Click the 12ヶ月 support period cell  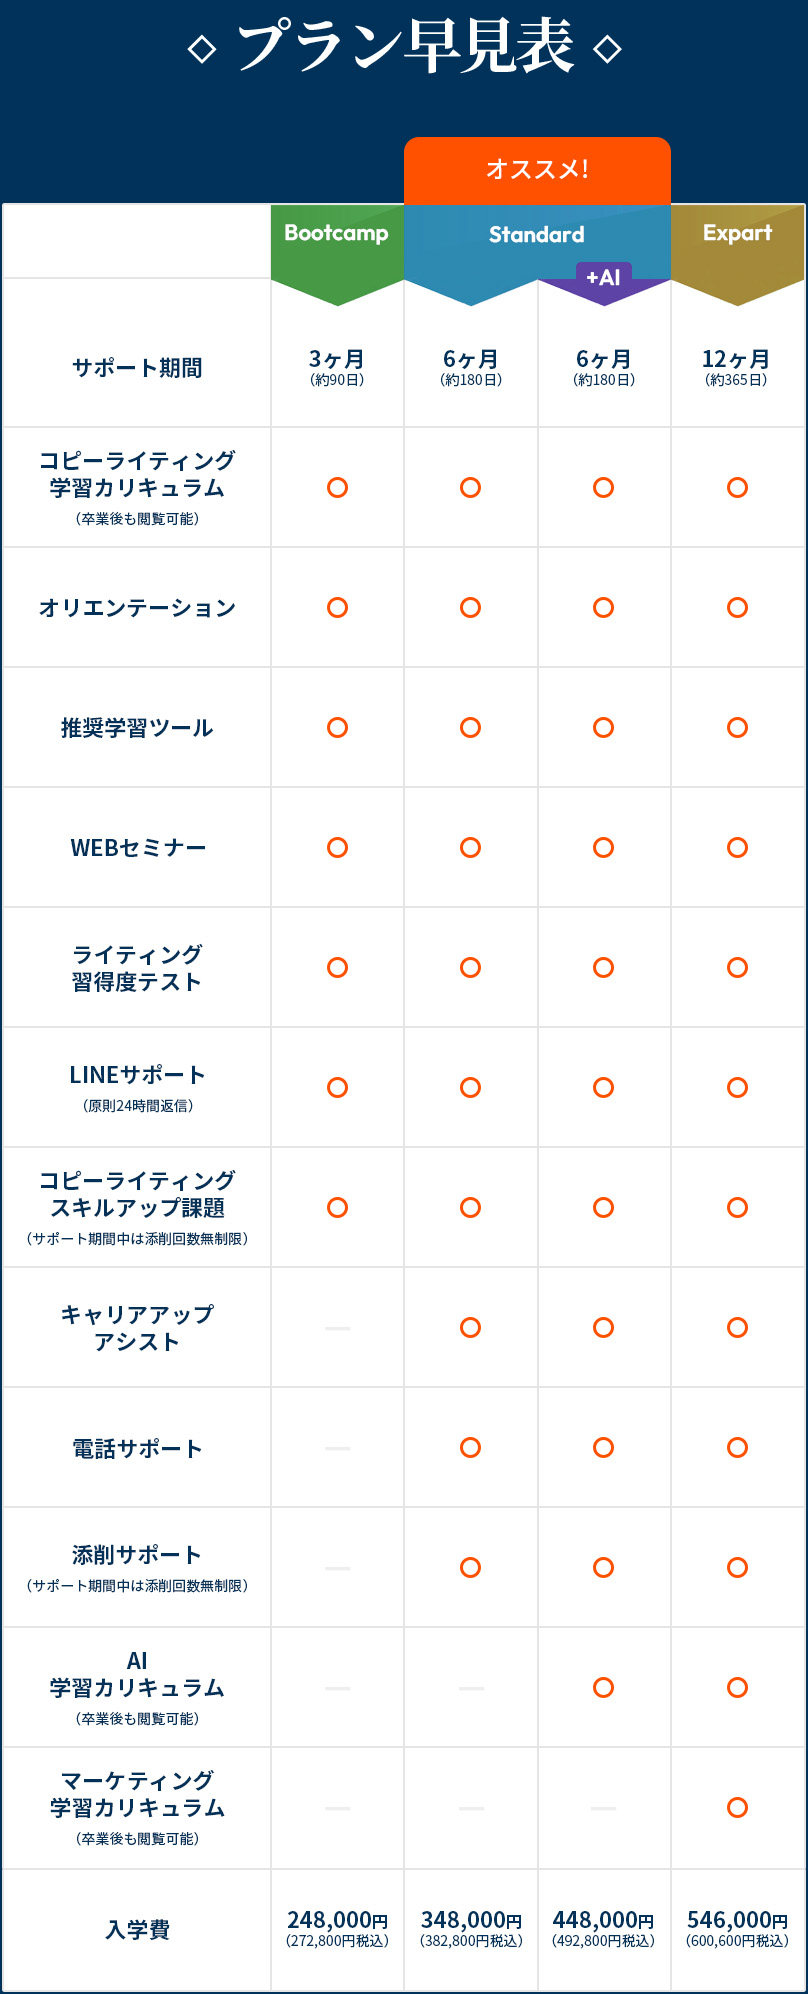click(737, 367)
